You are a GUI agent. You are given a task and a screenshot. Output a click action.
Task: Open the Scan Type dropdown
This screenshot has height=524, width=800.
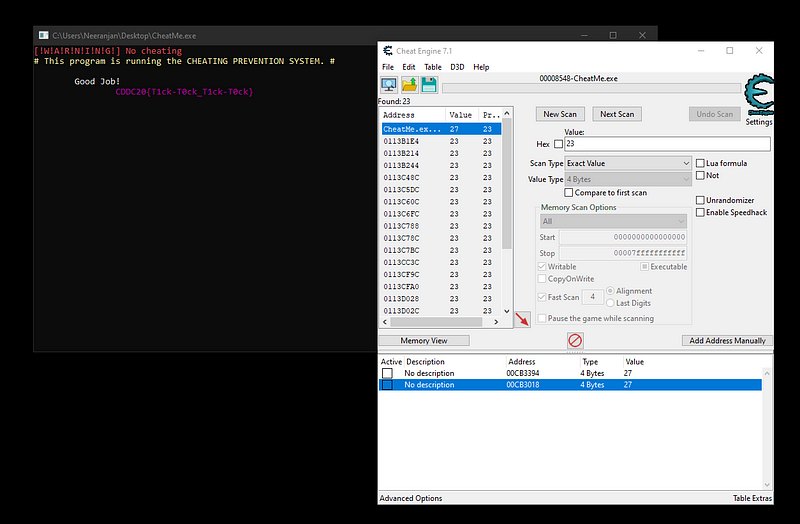tap(629, 163)
